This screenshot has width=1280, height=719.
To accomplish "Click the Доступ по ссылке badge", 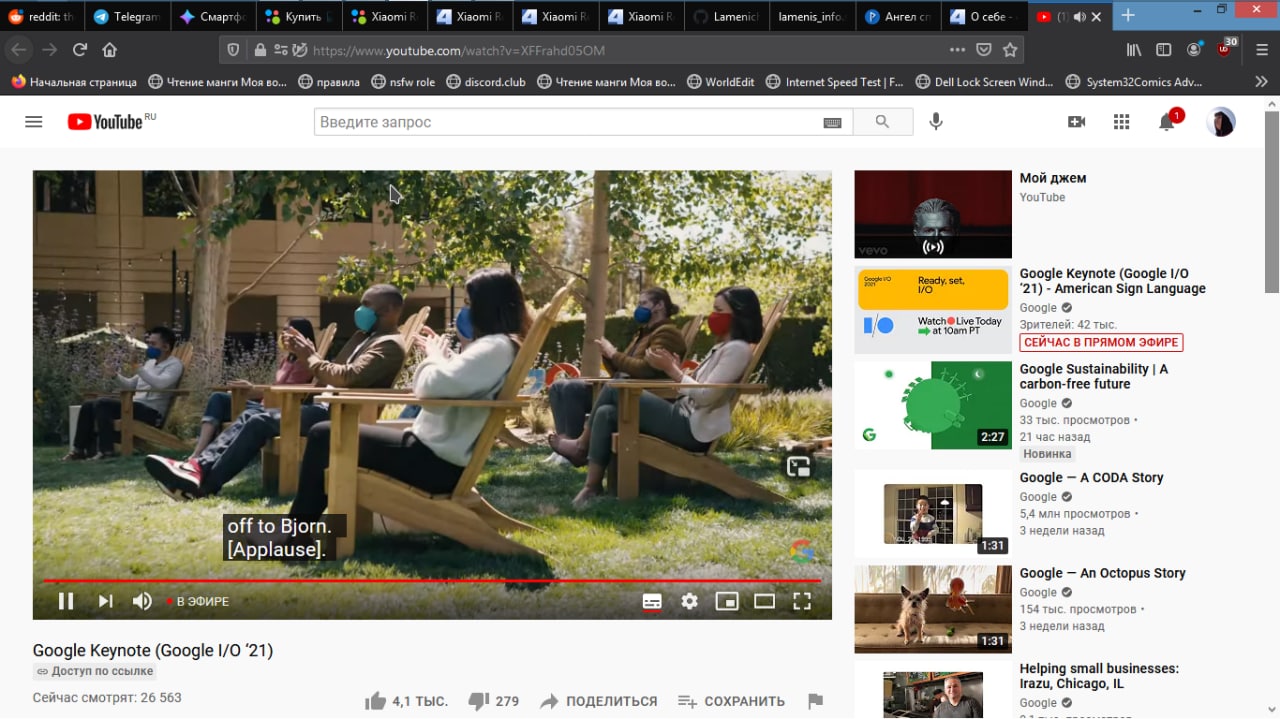I will point(95,671).
